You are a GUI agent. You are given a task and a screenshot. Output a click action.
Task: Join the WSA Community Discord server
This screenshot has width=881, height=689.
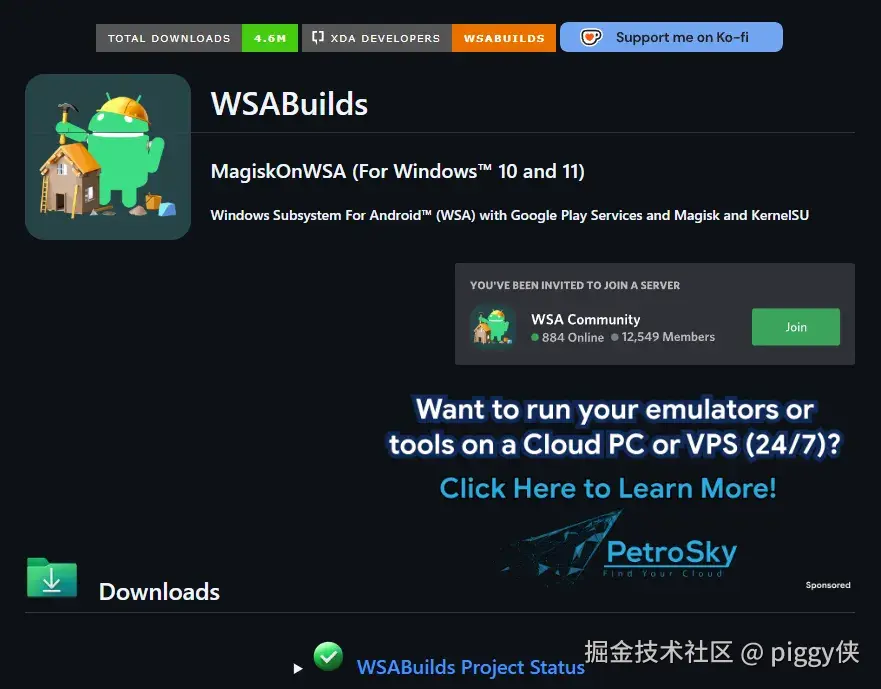point(796,327)
